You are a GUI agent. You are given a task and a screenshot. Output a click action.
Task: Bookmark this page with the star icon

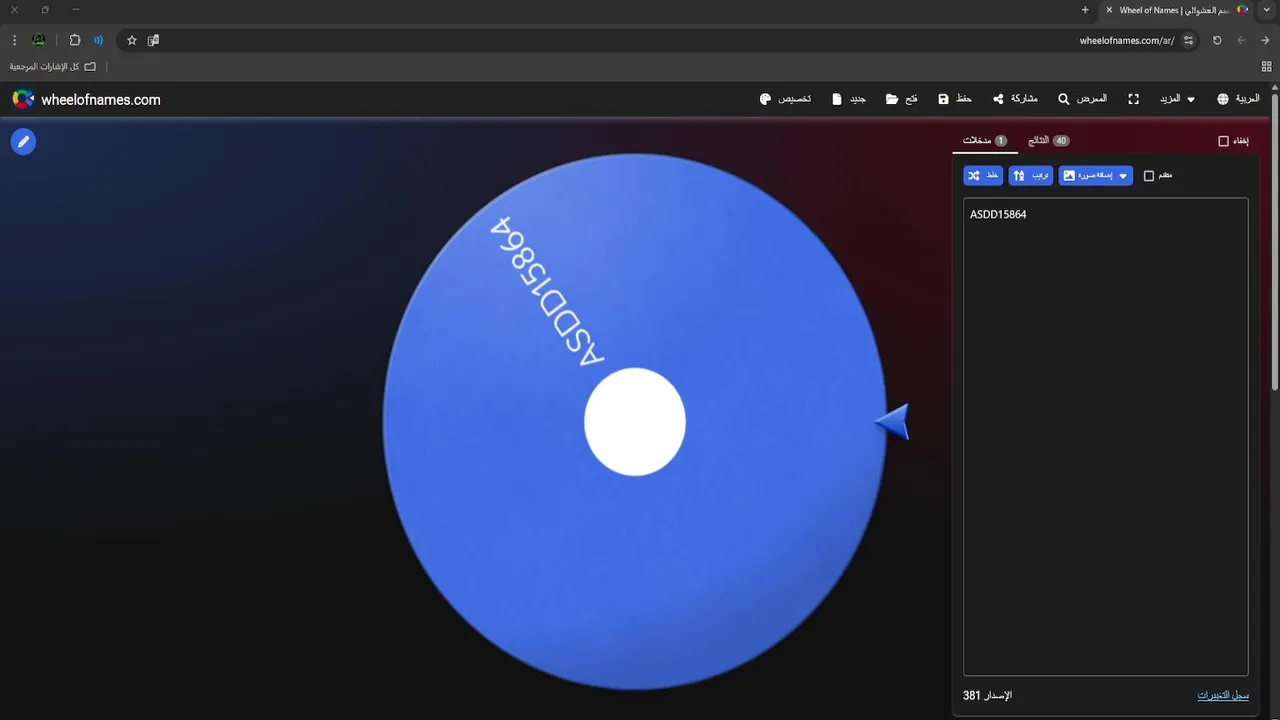(x=131, y=40)
